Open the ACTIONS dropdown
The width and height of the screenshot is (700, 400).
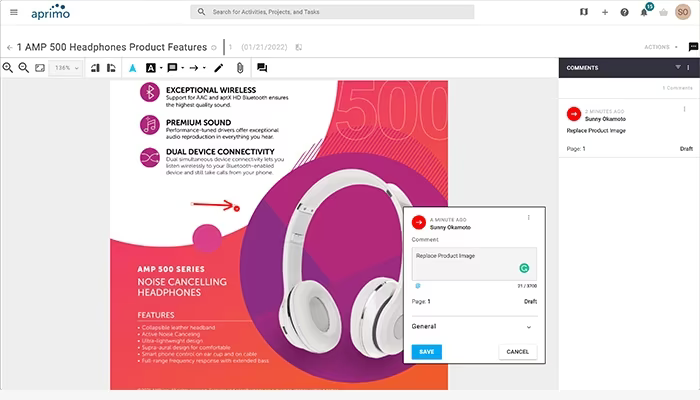661,47
